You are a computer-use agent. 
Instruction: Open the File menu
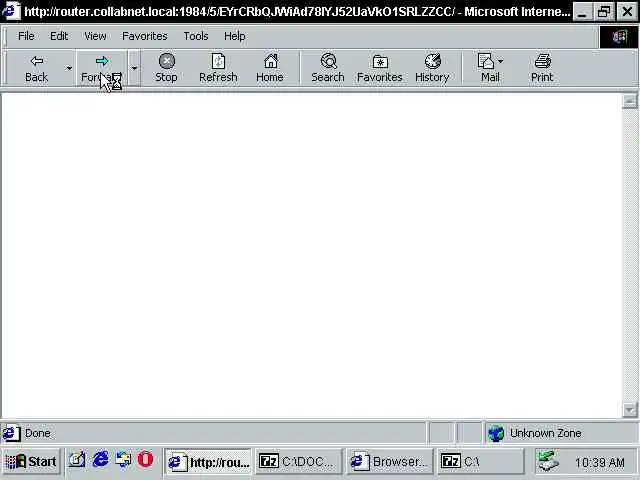pos(26,36)
